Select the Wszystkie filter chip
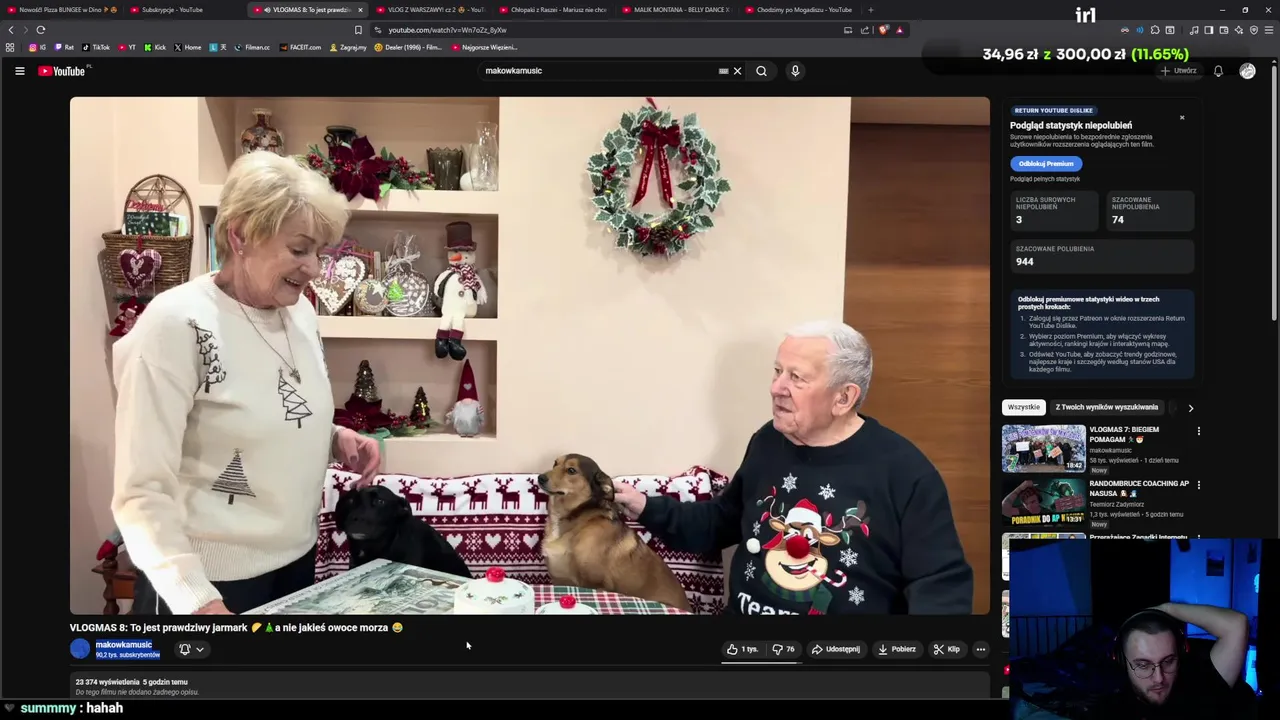This screenshot has height=720, width=1280. pyautogui.click(x=1023, y=407)
